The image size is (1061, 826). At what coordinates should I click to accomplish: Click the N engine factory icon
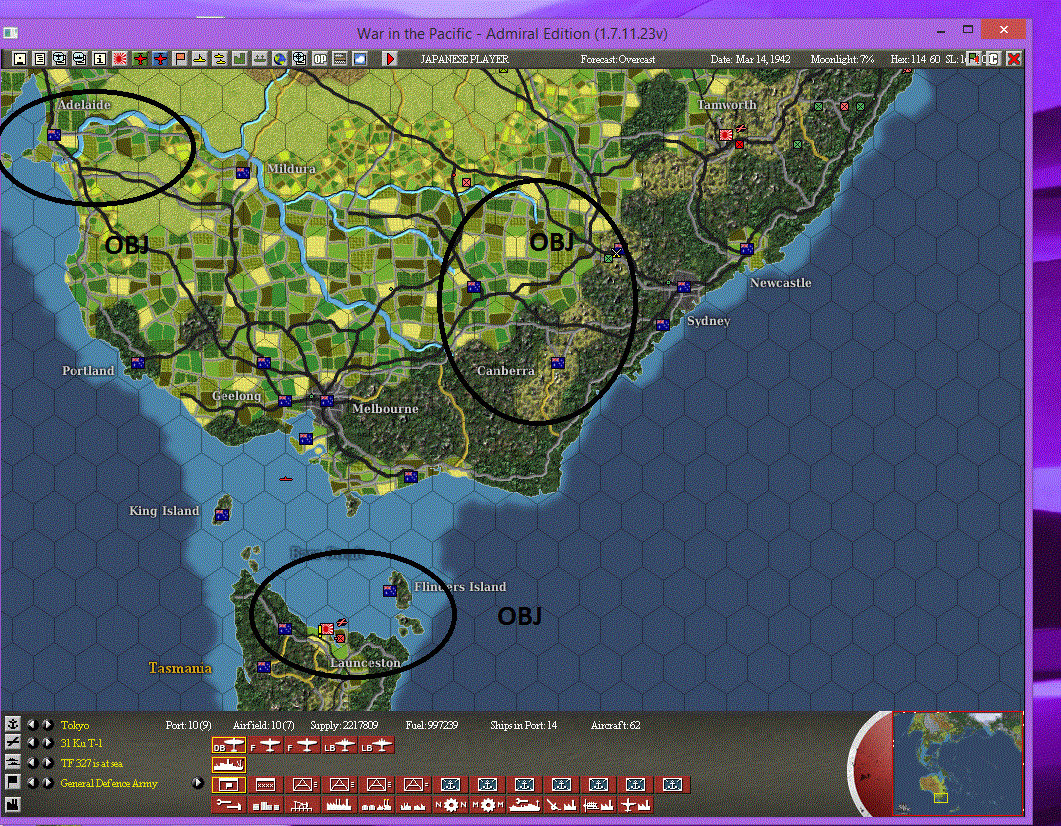(451, 805)
